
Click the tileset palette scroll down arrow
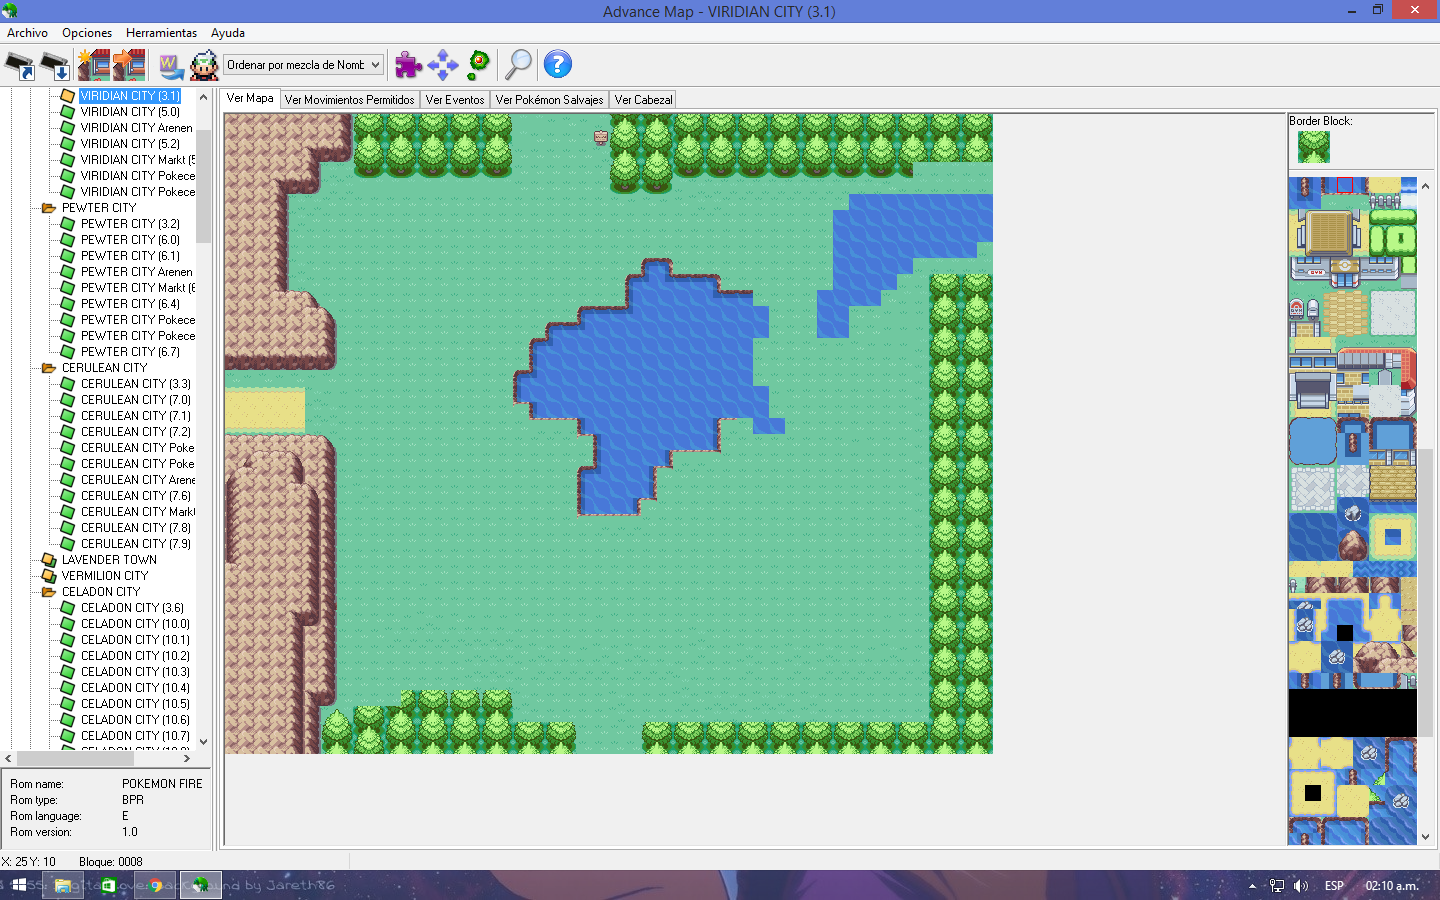tap(1425, 837)
